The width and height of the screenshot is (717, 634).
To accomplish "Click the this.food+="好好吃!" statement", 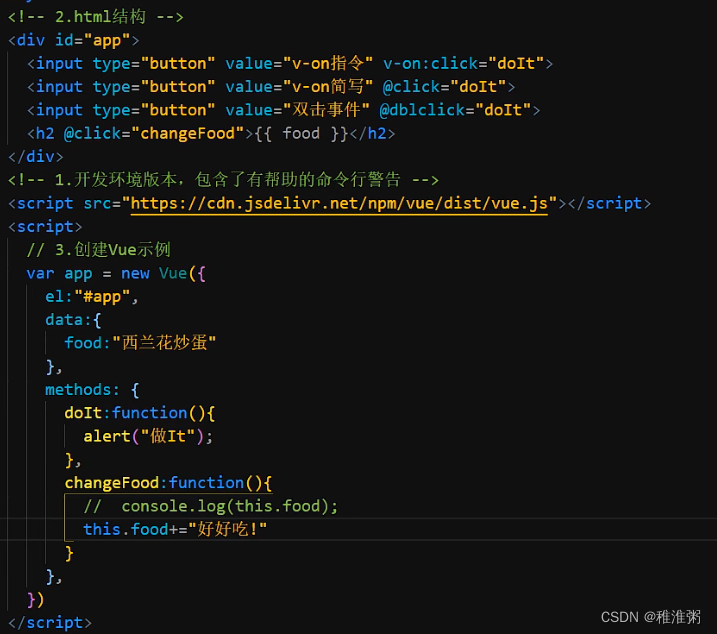I will click(175, 529).
